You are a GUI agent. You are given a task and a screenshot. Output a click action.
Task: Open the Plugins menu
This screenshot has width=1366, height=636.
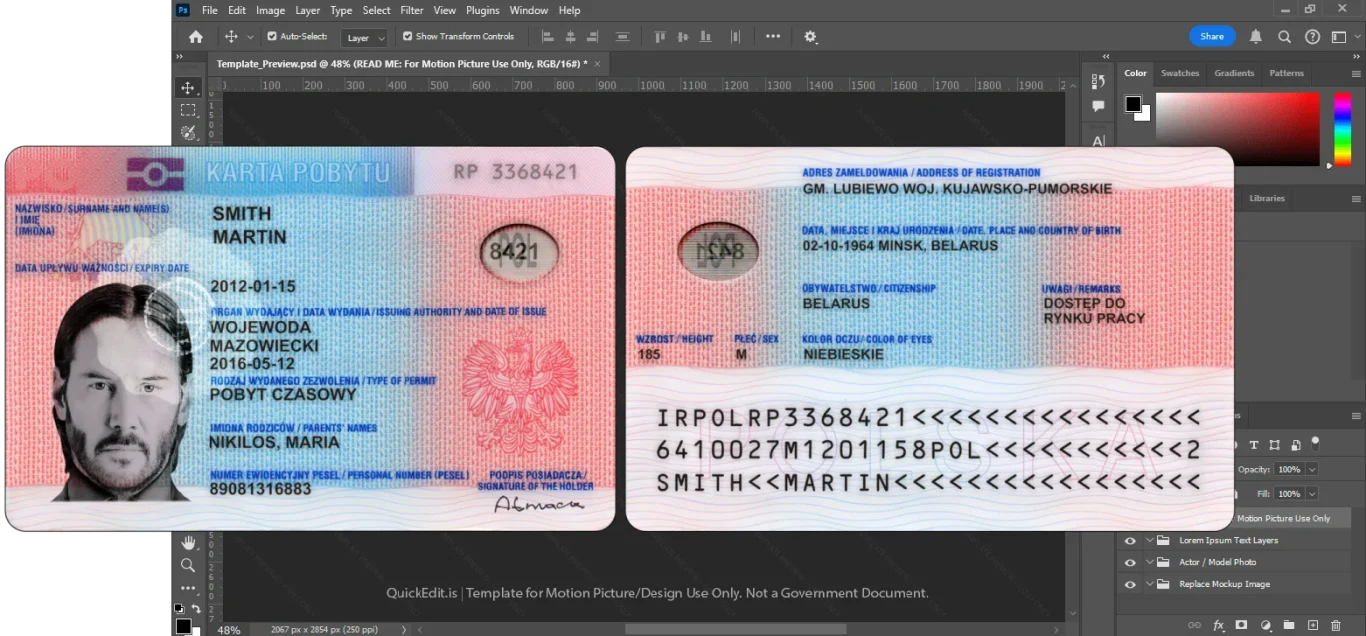click(x=483, y=10)
